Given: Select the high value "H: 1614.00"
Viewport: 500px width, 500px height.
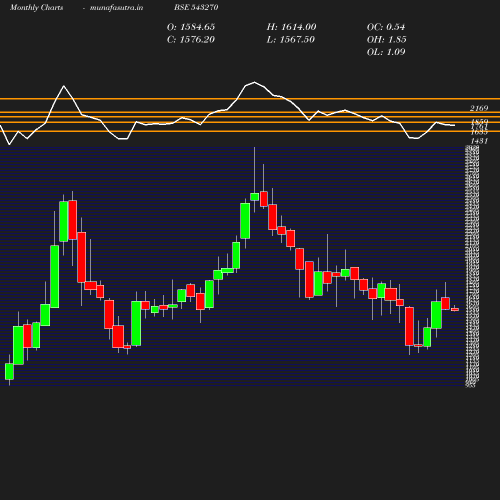Looking at the screenshot, I should click(x=291, y=27).
